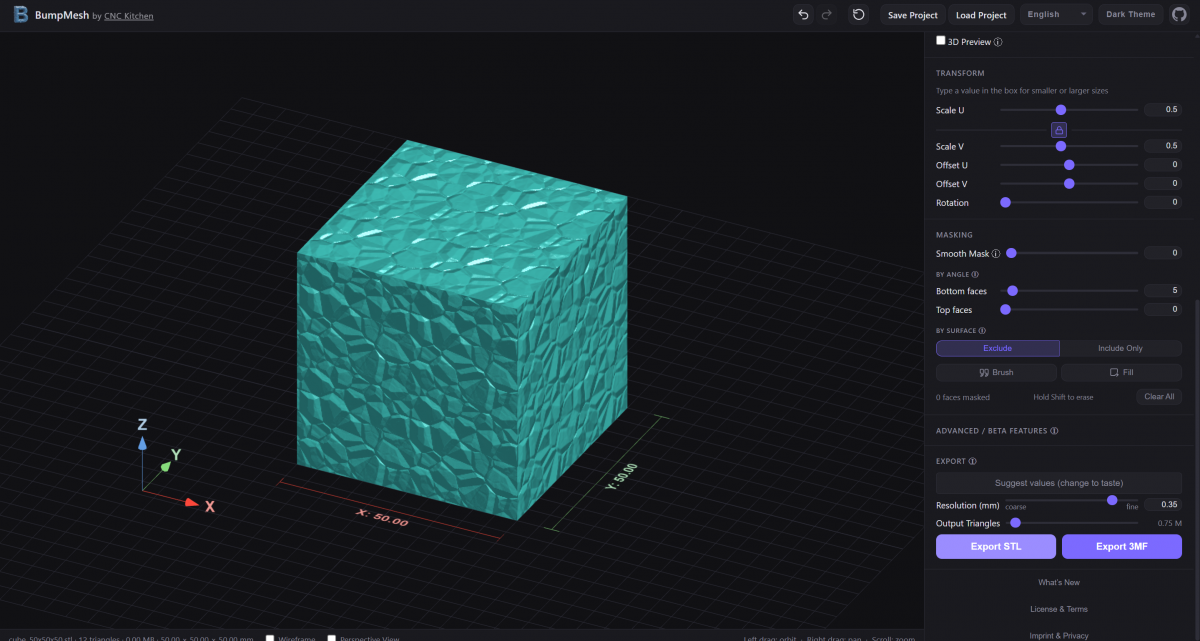Click the Save Project button
Viewport: 1200px width, 641px height.
coord(913,15)
